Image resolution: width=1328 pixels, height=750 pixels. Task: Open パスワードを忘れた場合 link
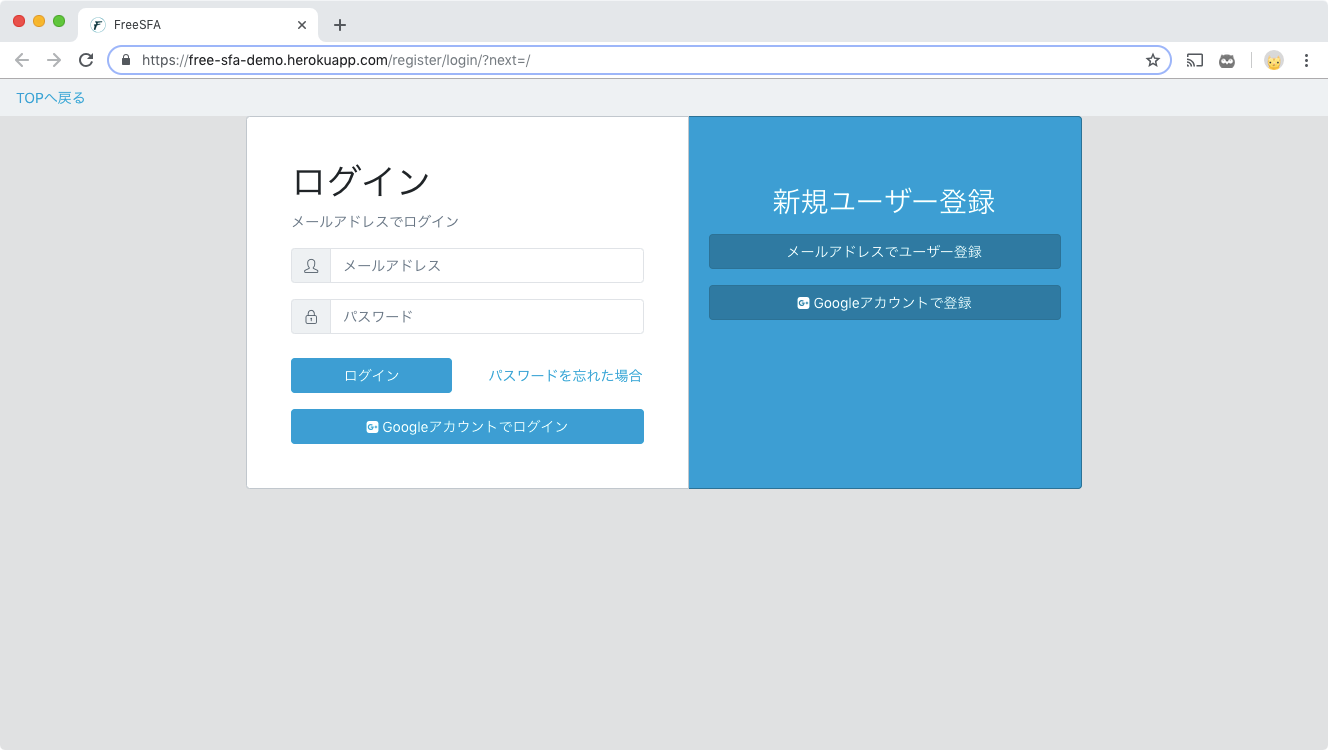[x=565, y=376]
